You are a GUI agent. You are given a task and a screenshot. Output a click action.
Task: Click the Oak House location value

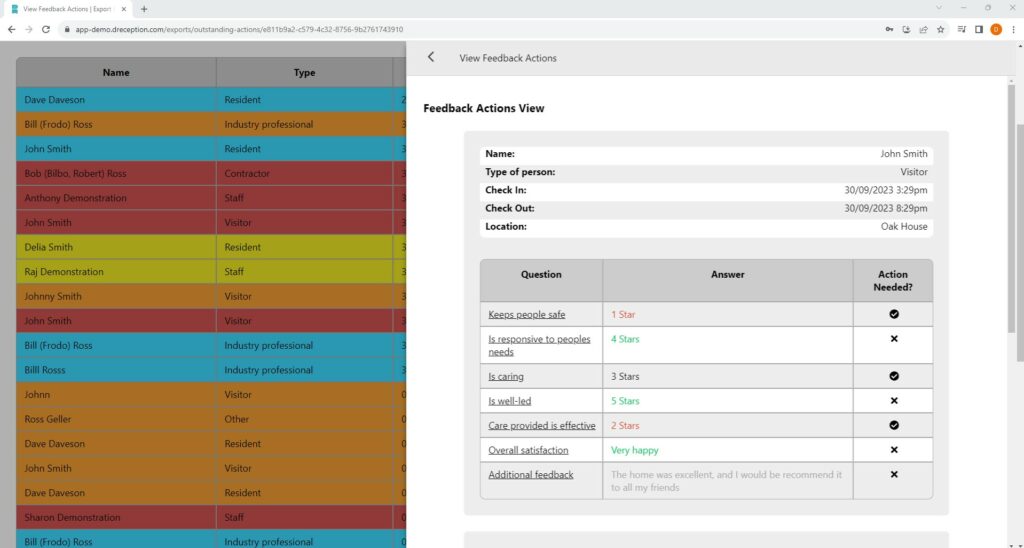coord(904,227)
